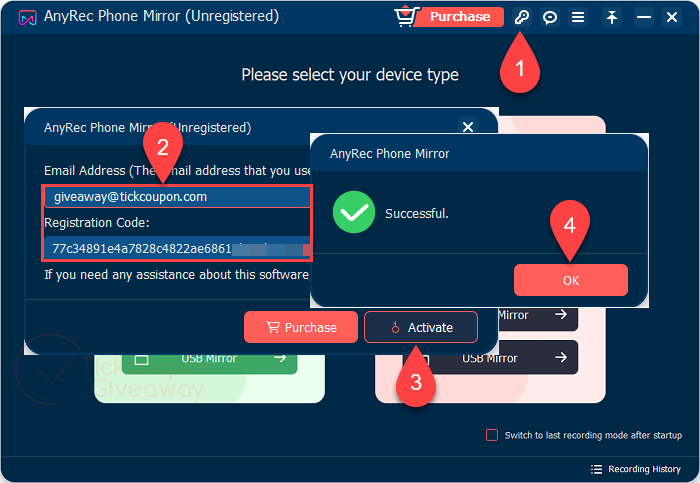This screenshot has height=483, width=700.
Task: Click the dark USB Mirror button on right card
Action: pos(491,358)
